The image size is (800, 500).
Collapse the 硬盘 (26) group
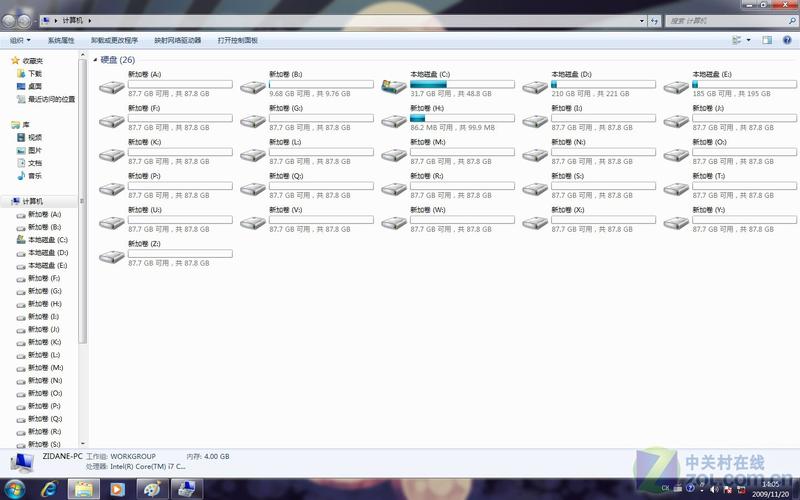95,60
